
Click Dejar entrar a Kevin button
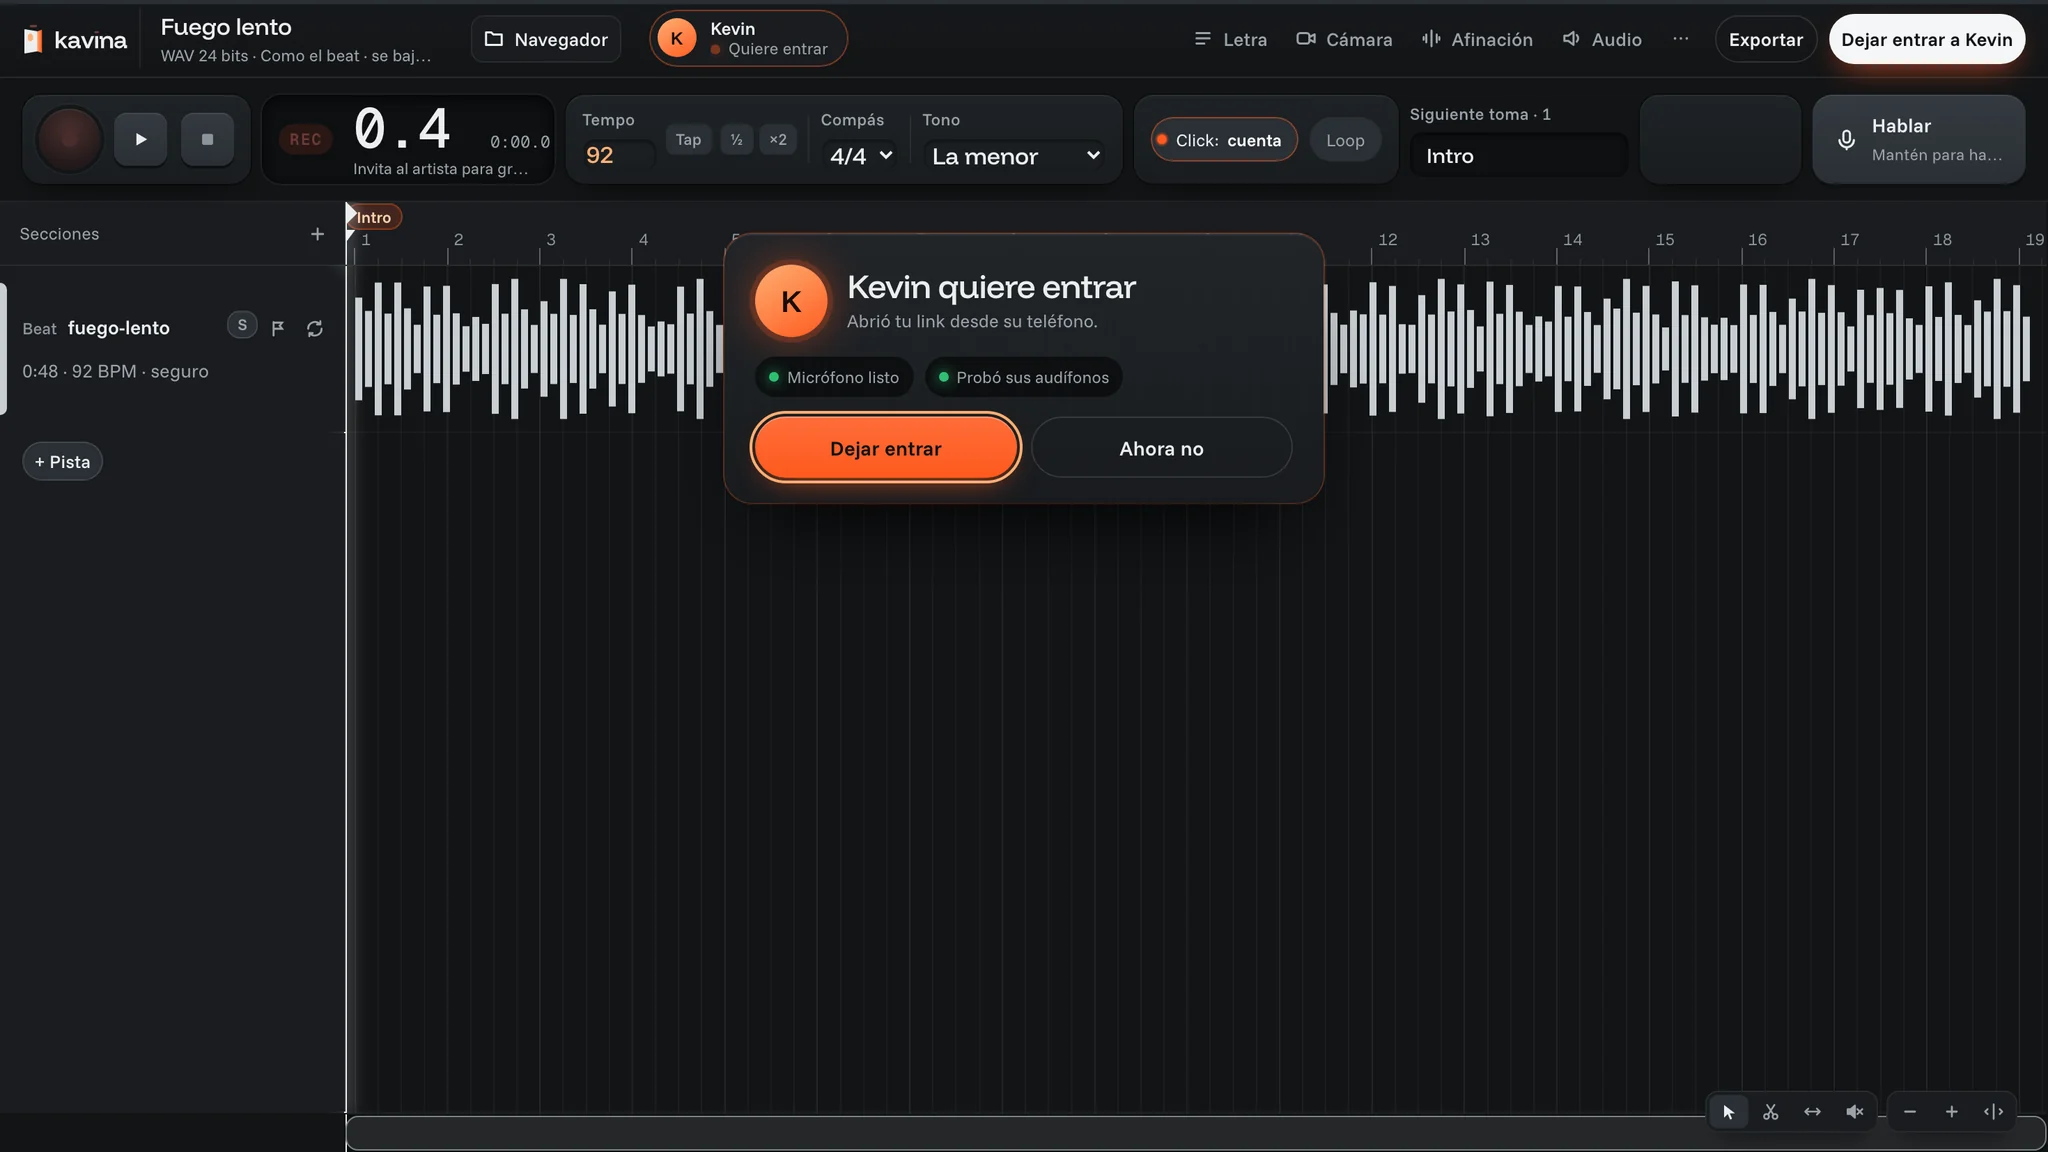(x=1926, y=39)
